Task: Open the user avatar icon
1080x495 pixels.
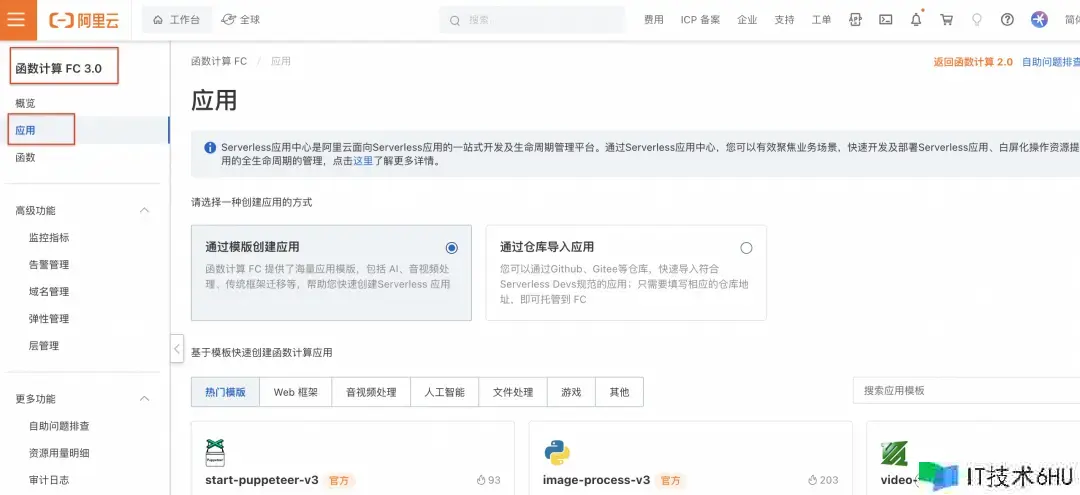Action: click(1039, 20)
